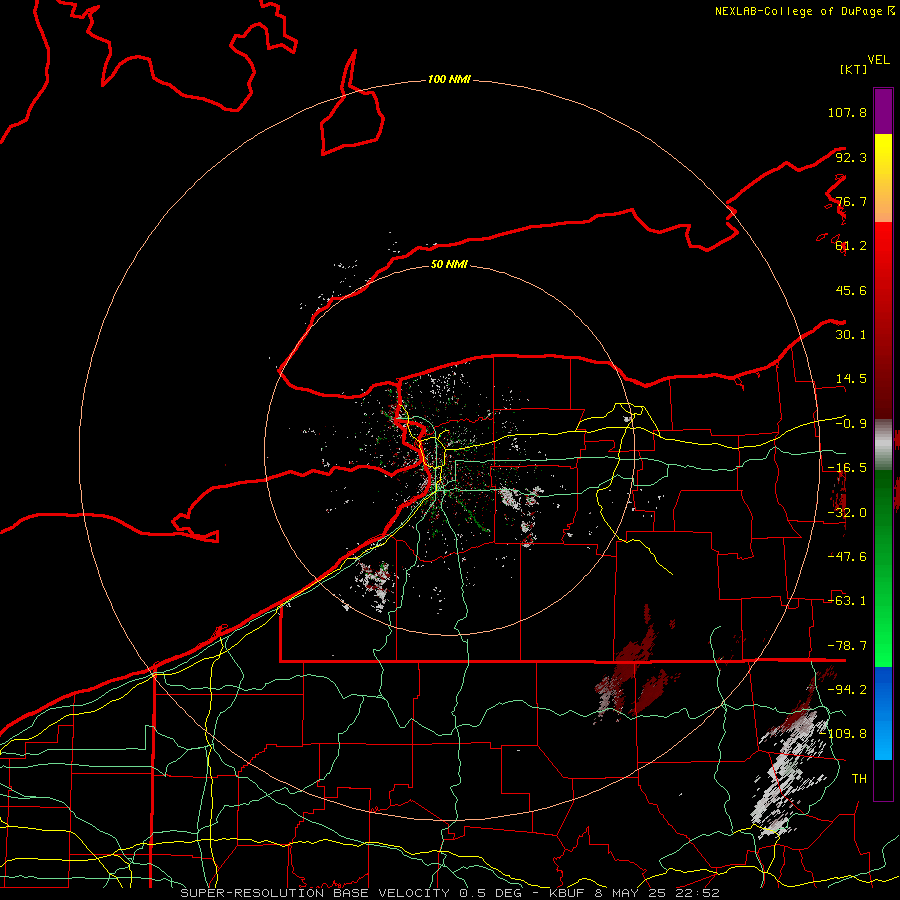Image resolution: width=900 pixels, height=900 pixels.
Task: Click the green segment of the velocity color bar
Action: point(883,568)
